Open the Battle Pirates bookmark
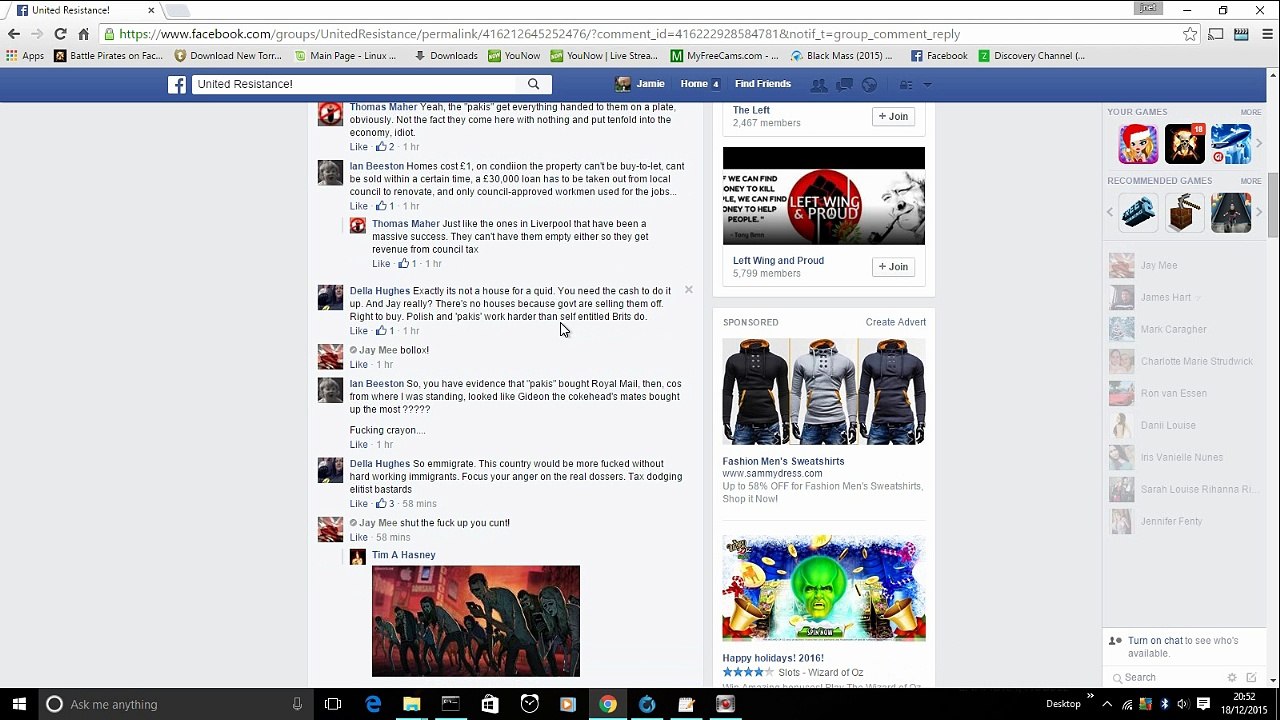 (x=109, y=56)
